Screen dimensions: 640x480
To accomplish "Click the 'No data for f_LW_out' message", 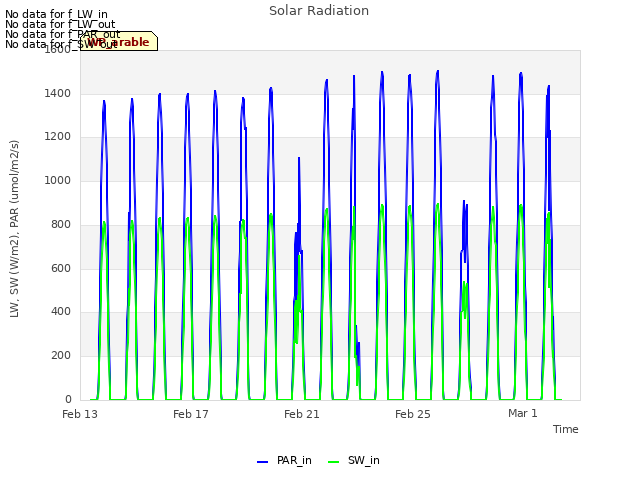I will click(60, 24).
